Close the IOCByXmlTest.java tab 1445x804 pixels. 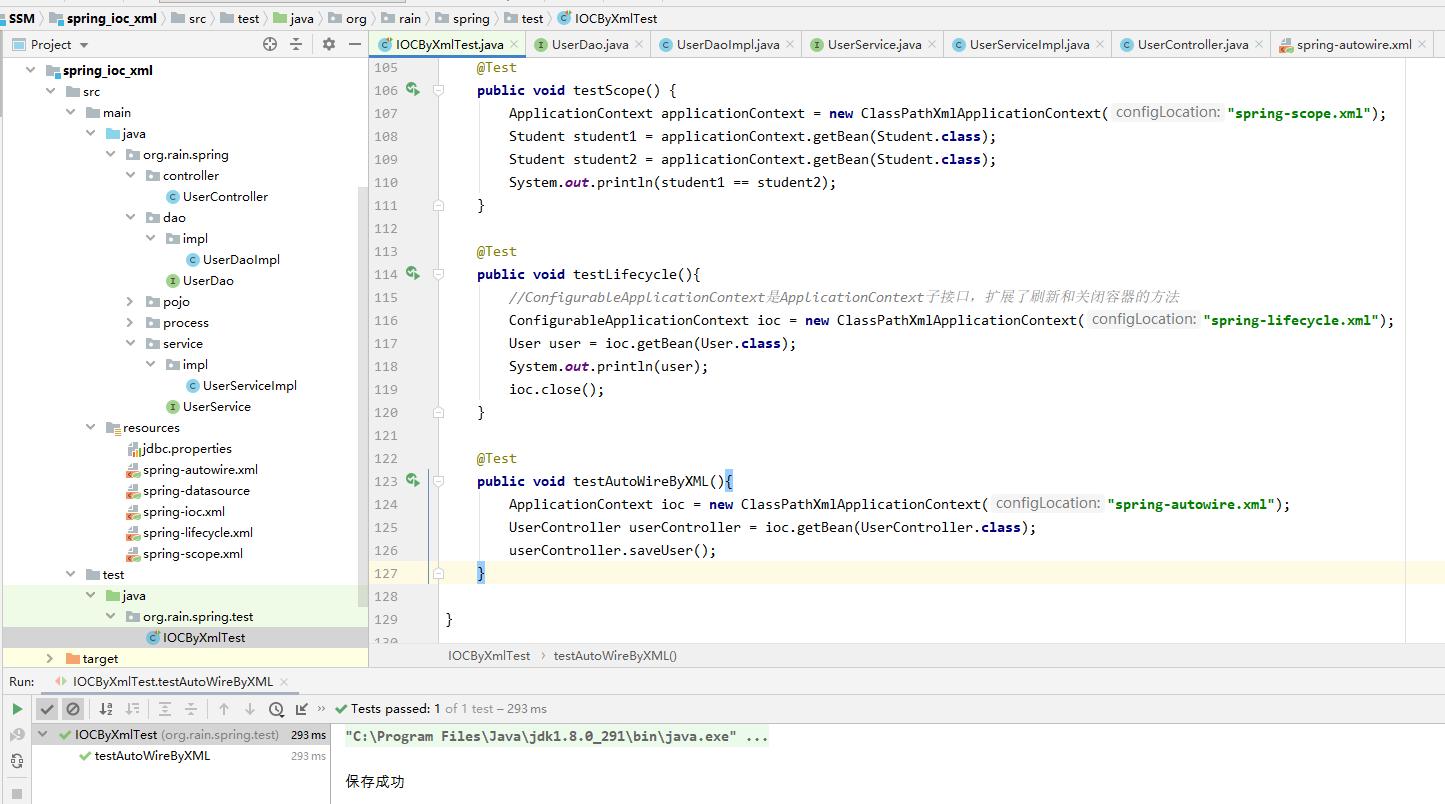[x=514, y=45]
